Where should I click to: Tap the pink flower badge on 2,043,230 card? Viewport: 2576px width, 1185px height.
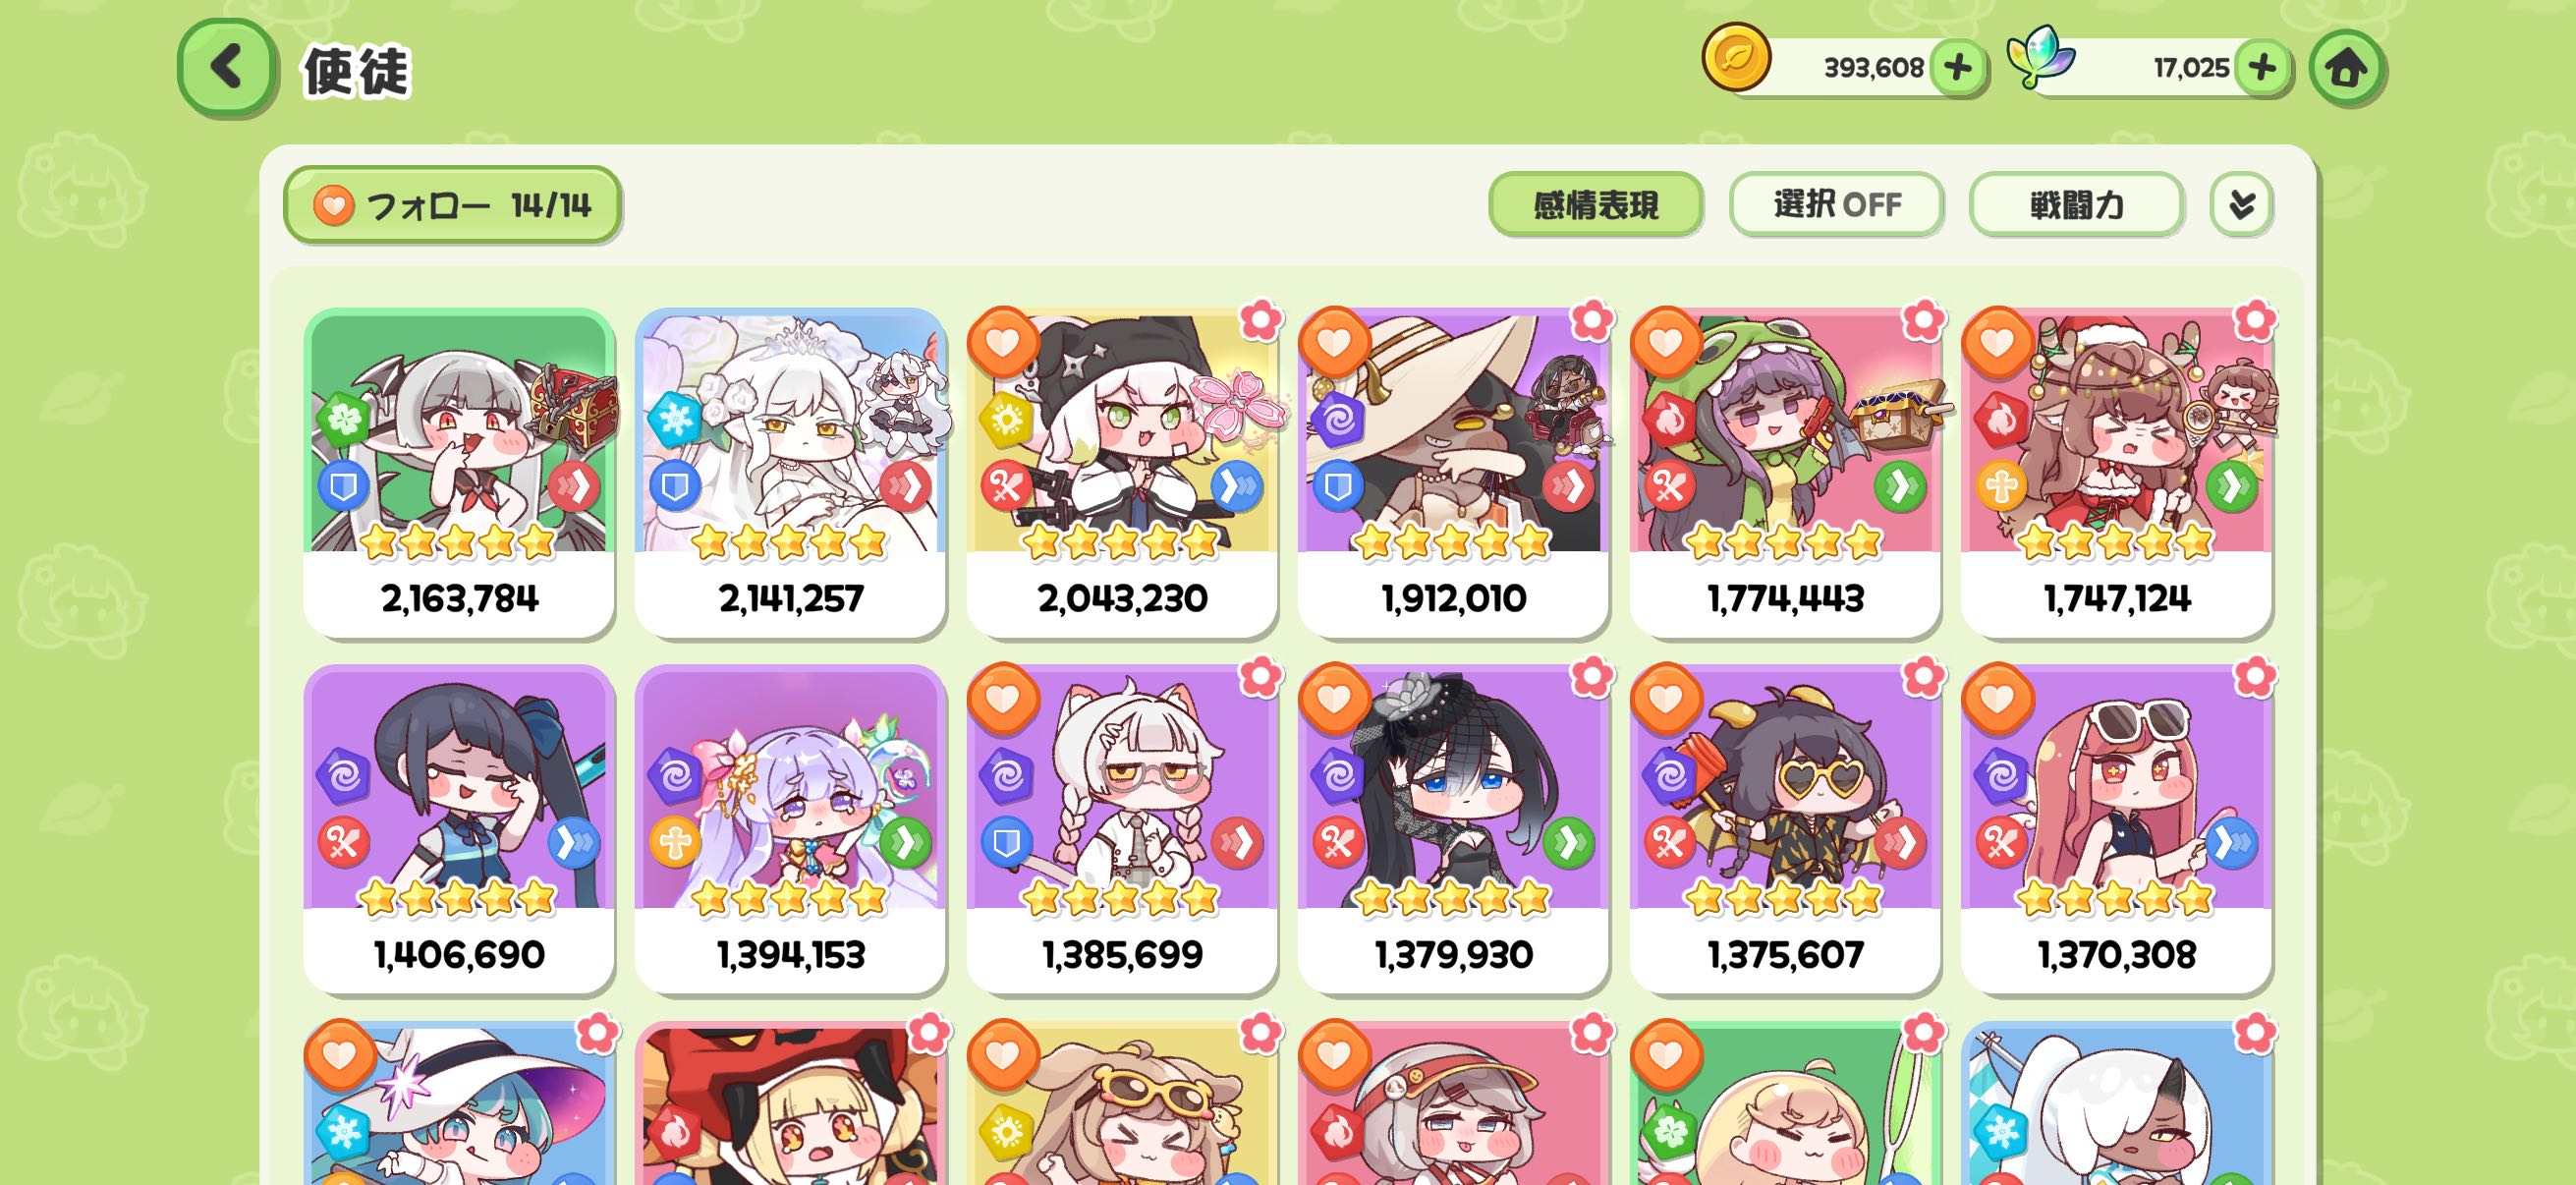1260,320
